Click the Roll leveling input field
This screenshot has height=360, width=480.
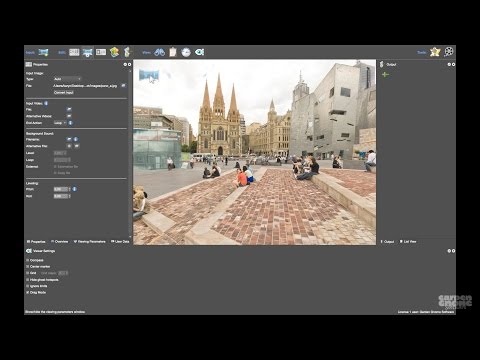point(61,196)
